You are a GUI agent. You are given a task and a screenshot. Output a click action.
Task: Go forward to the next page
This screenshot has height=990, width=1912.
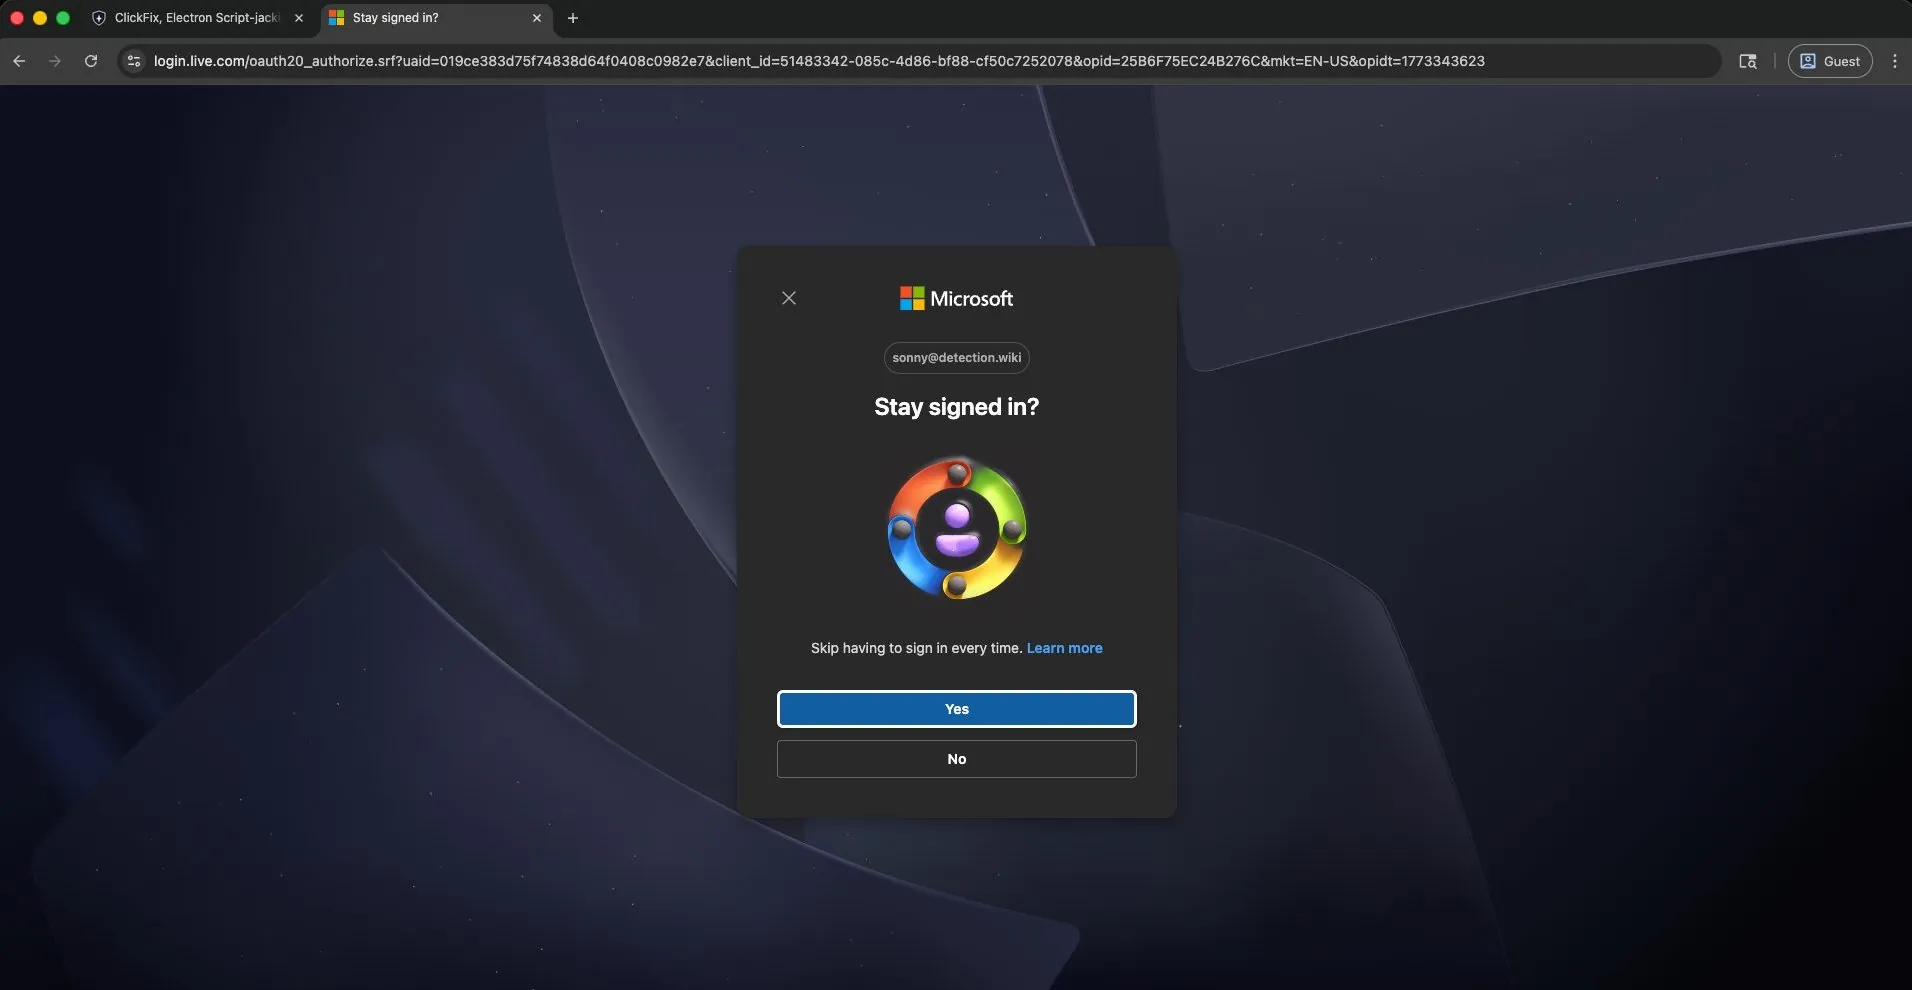point(55,61)
